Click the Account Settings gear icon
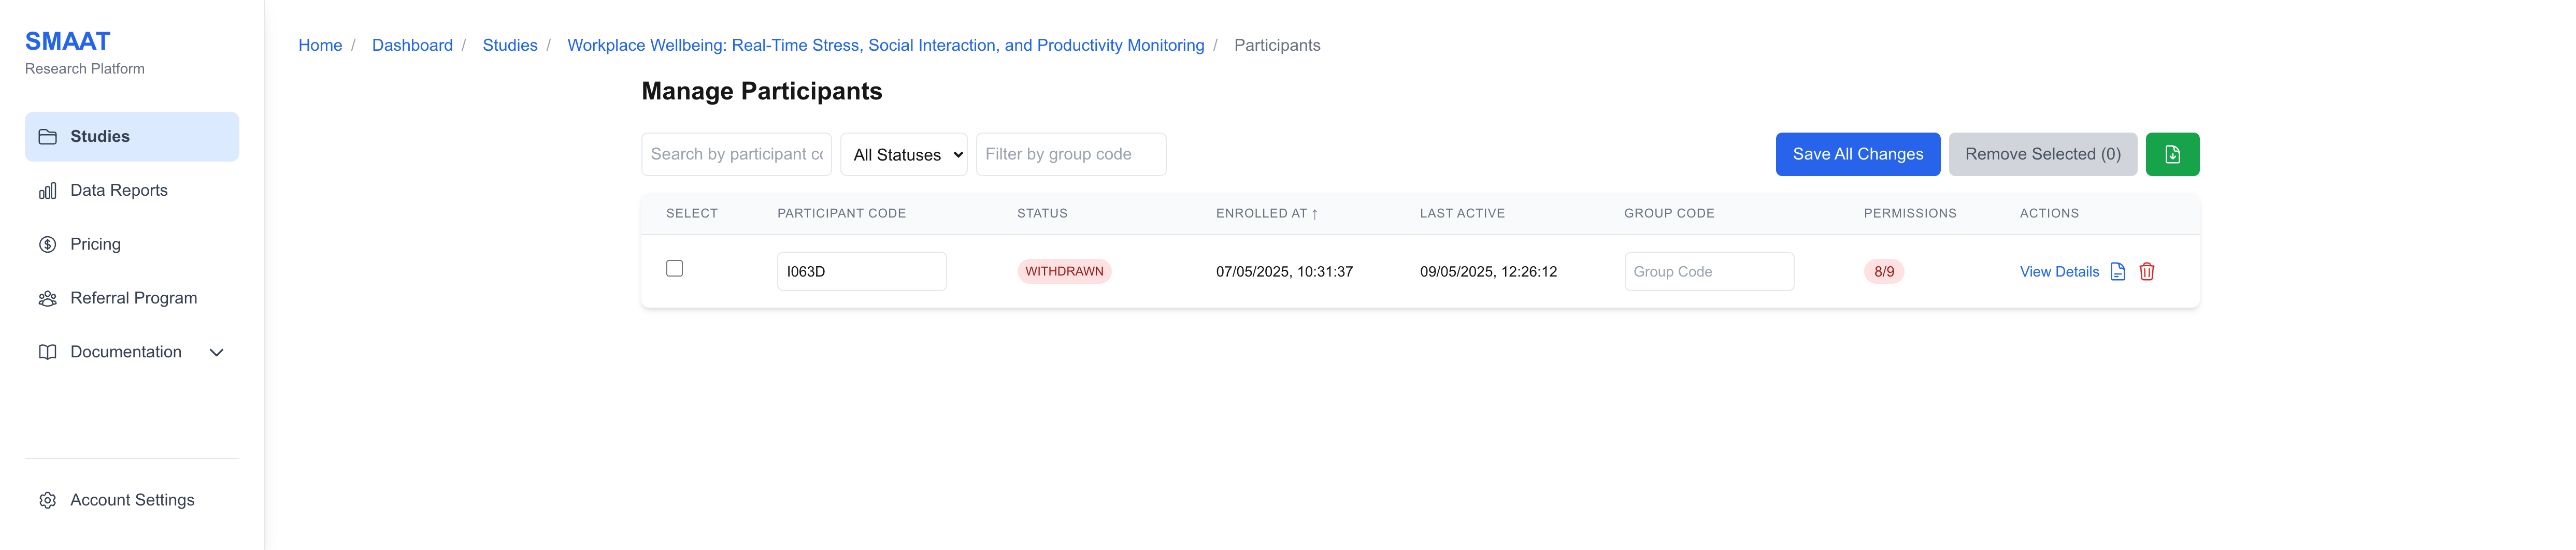Viewport: 2576px width, 550px height. point(47,500)
